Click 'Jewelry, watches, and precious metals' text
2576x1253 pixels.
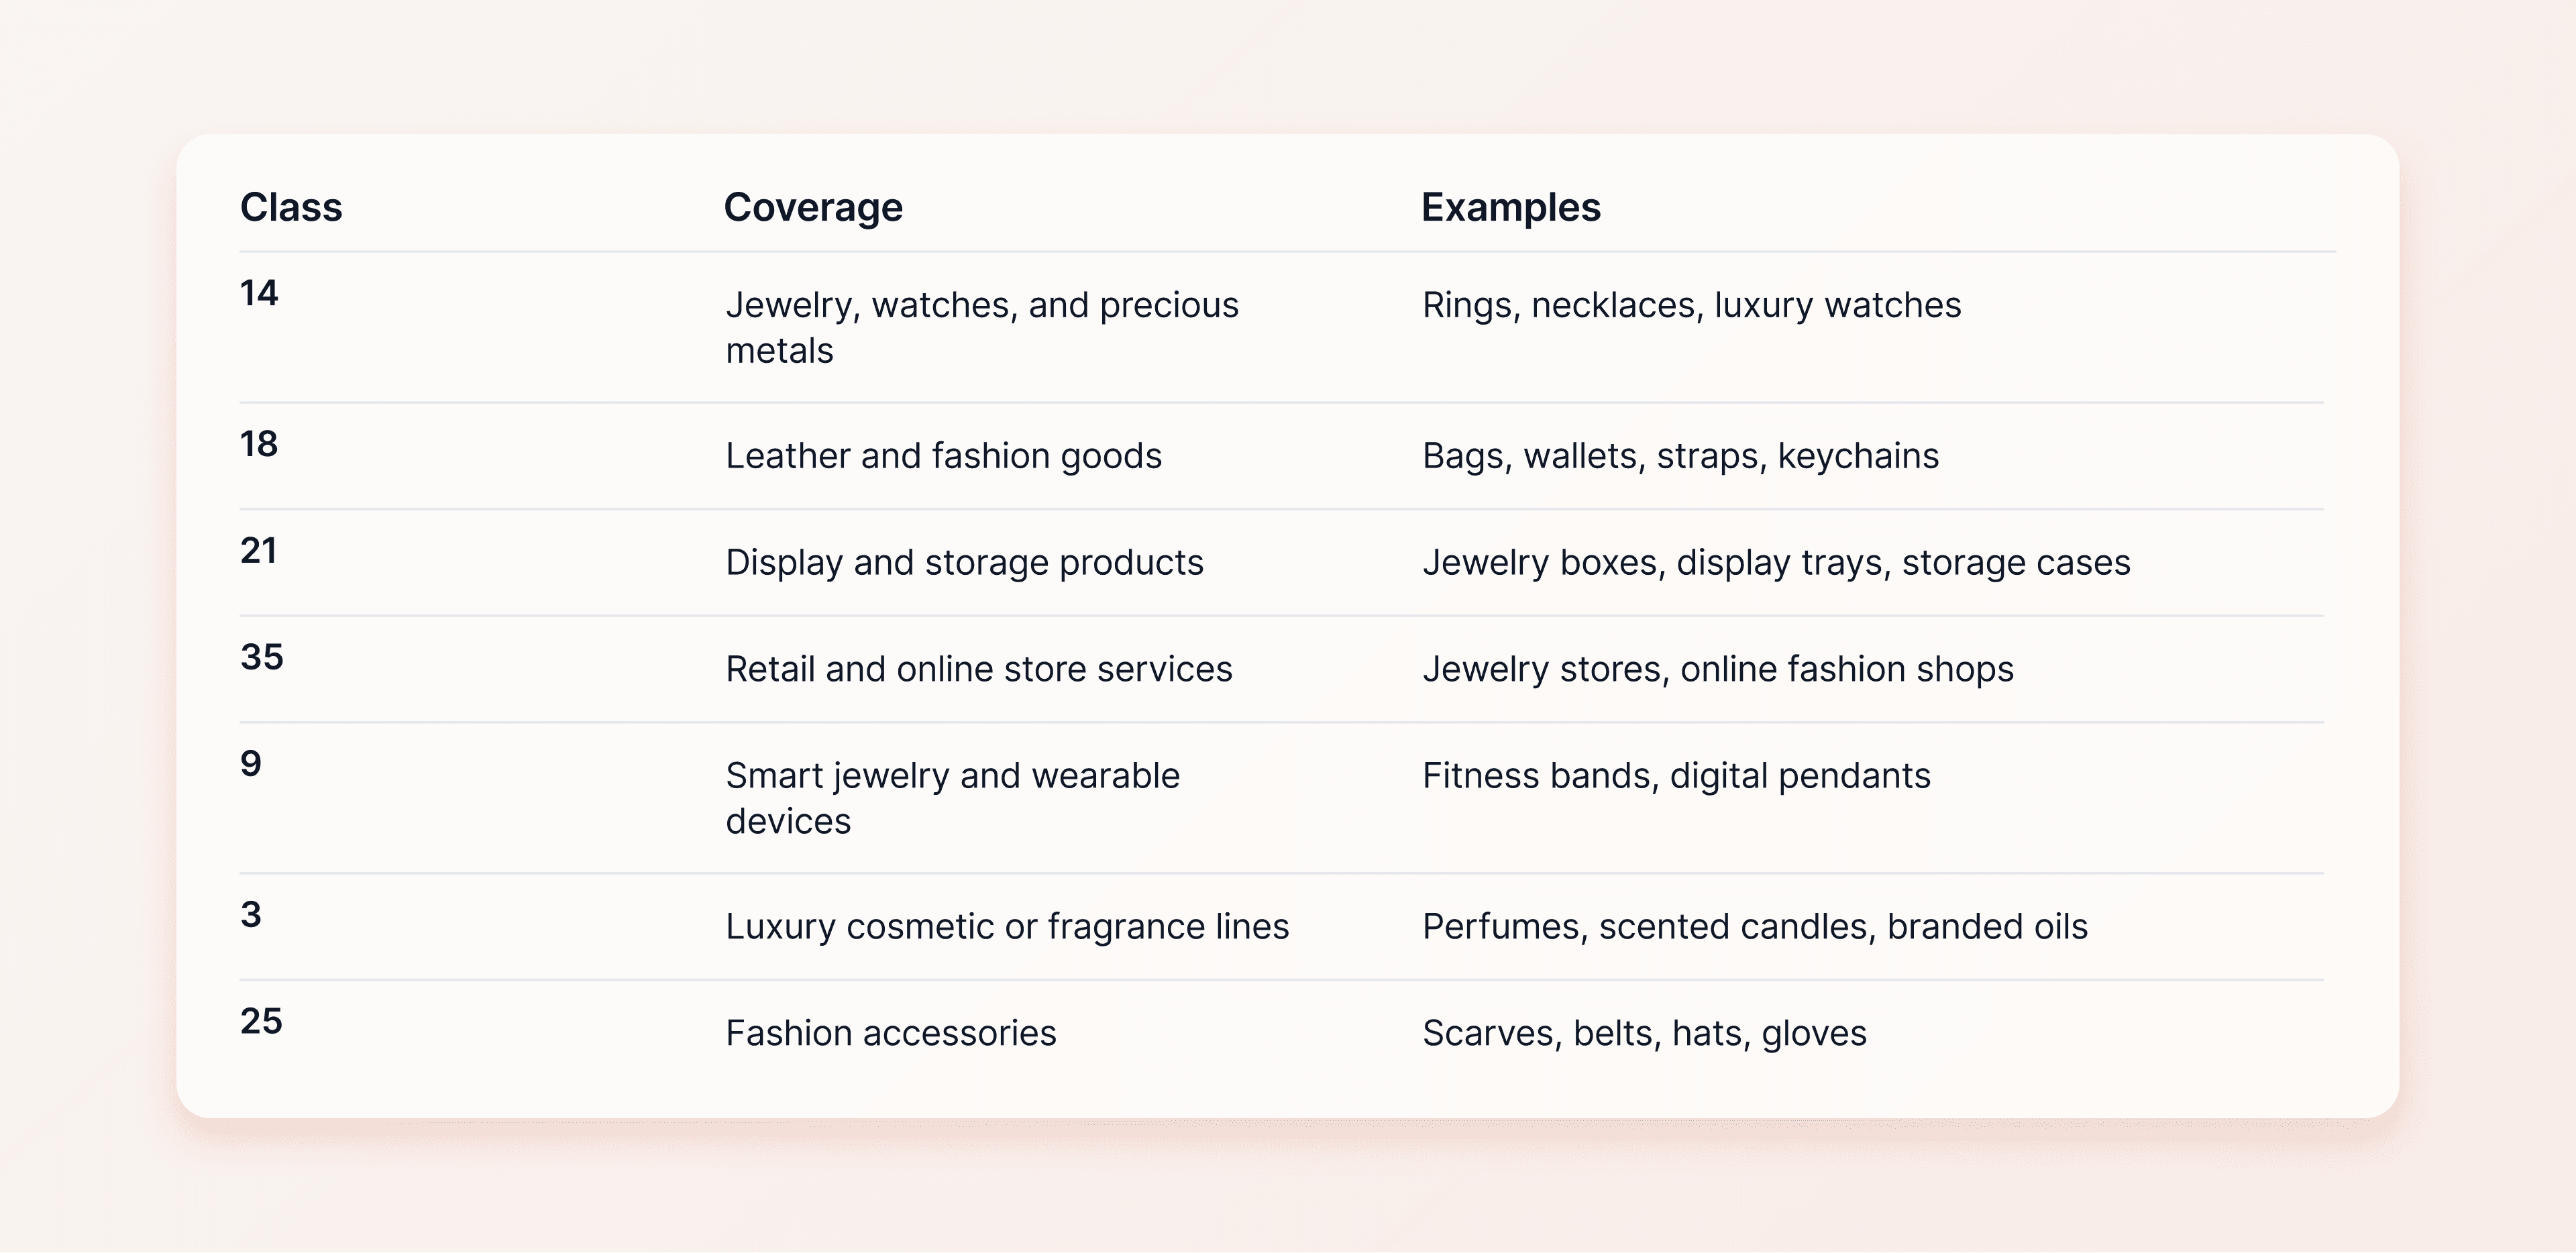coord(982,327)
